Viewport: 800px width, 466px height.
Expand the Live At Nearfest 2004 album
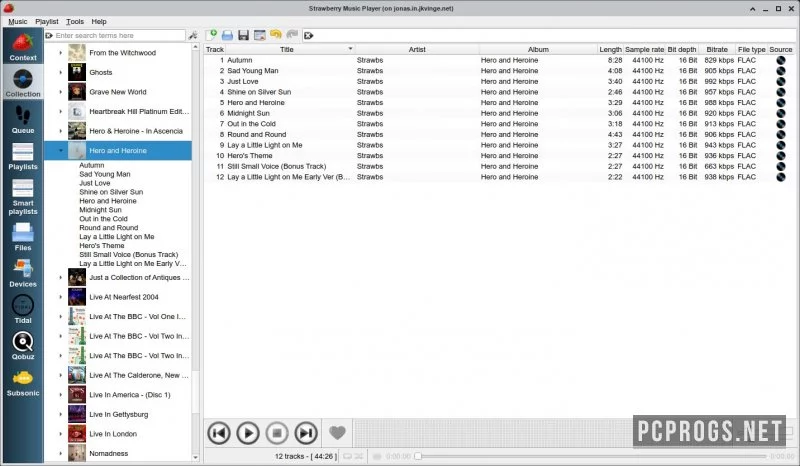(x=61, y=297)
